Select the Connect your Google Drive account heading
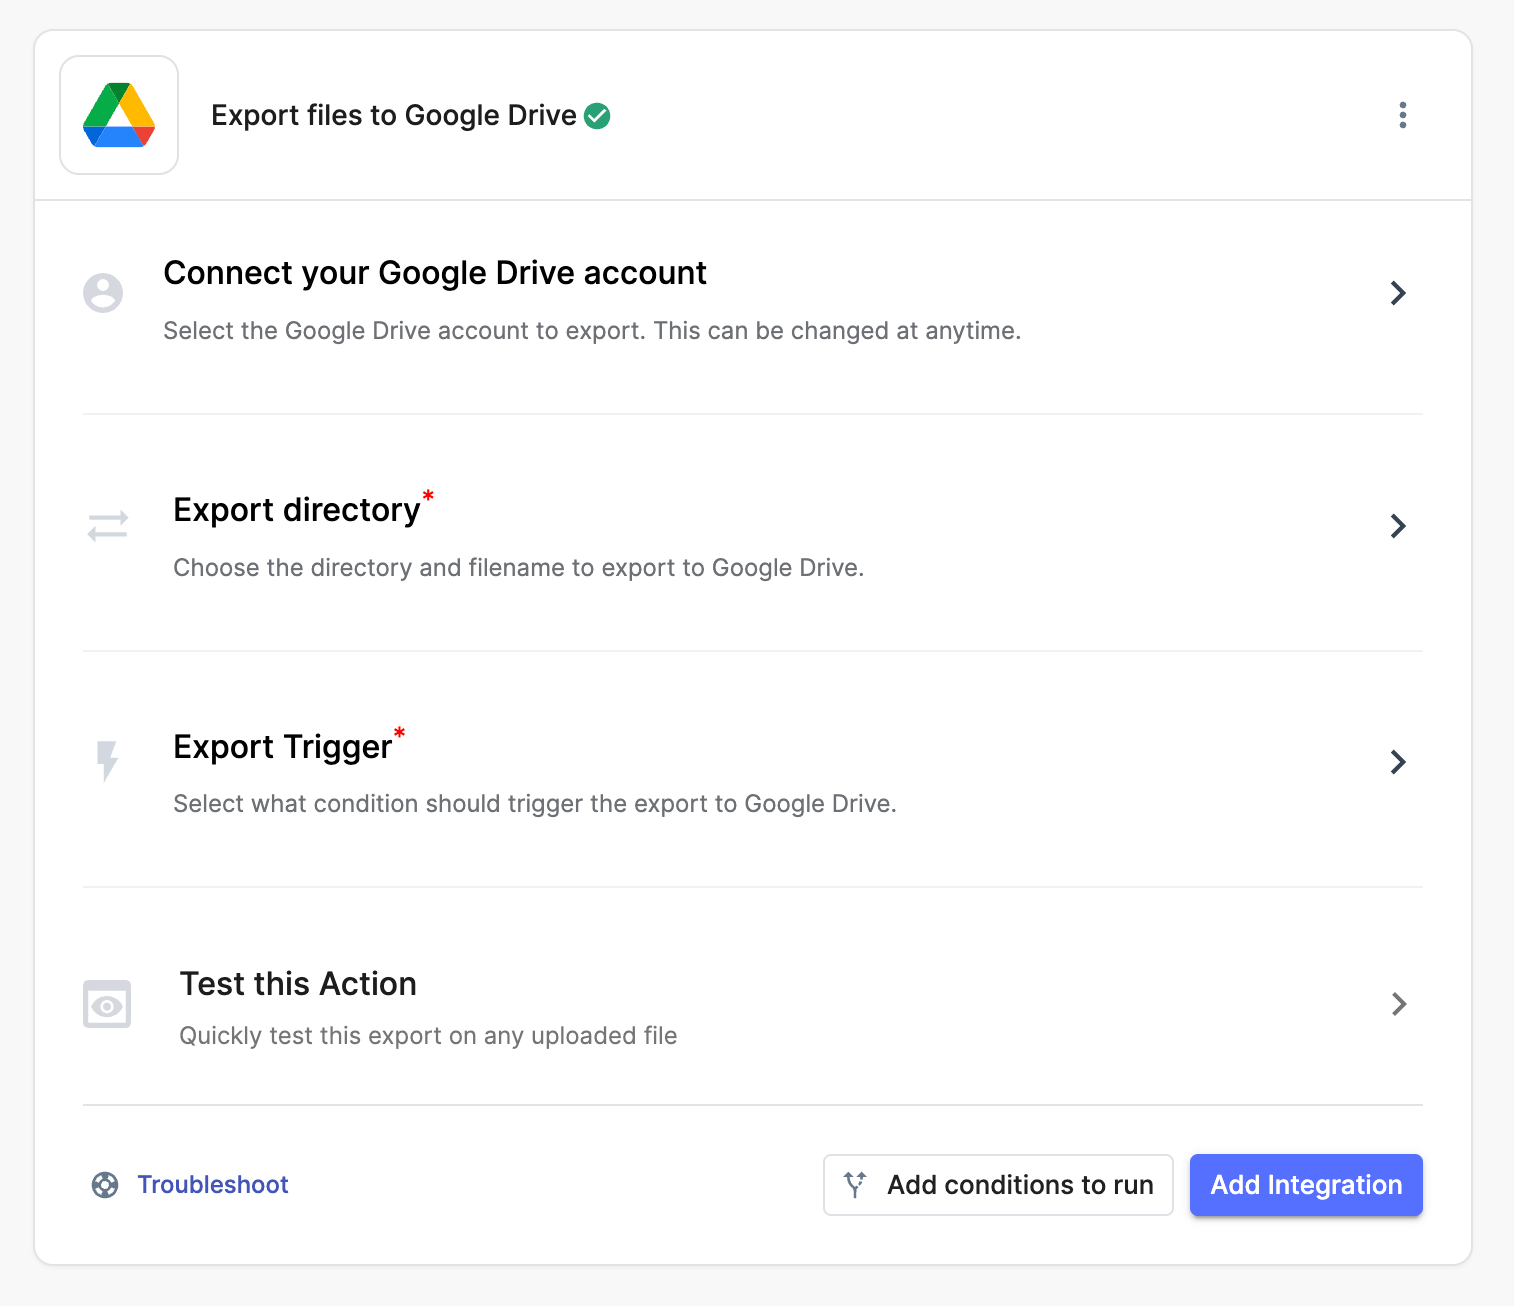Screen dimensions: 1514x1306 click(x=435, y=273)
